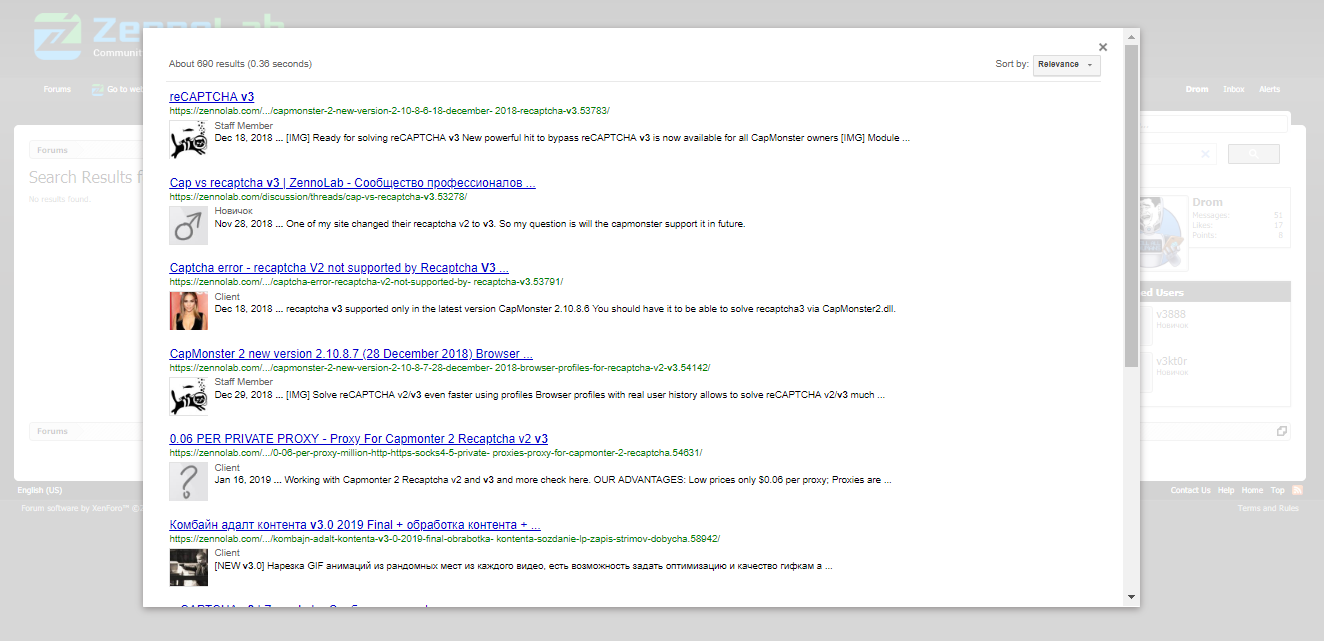The height and width of the screenshot is (641, 1324).
Task: Open the 'Cap vs recaptcha v3' result link
Action: [353, 183]
